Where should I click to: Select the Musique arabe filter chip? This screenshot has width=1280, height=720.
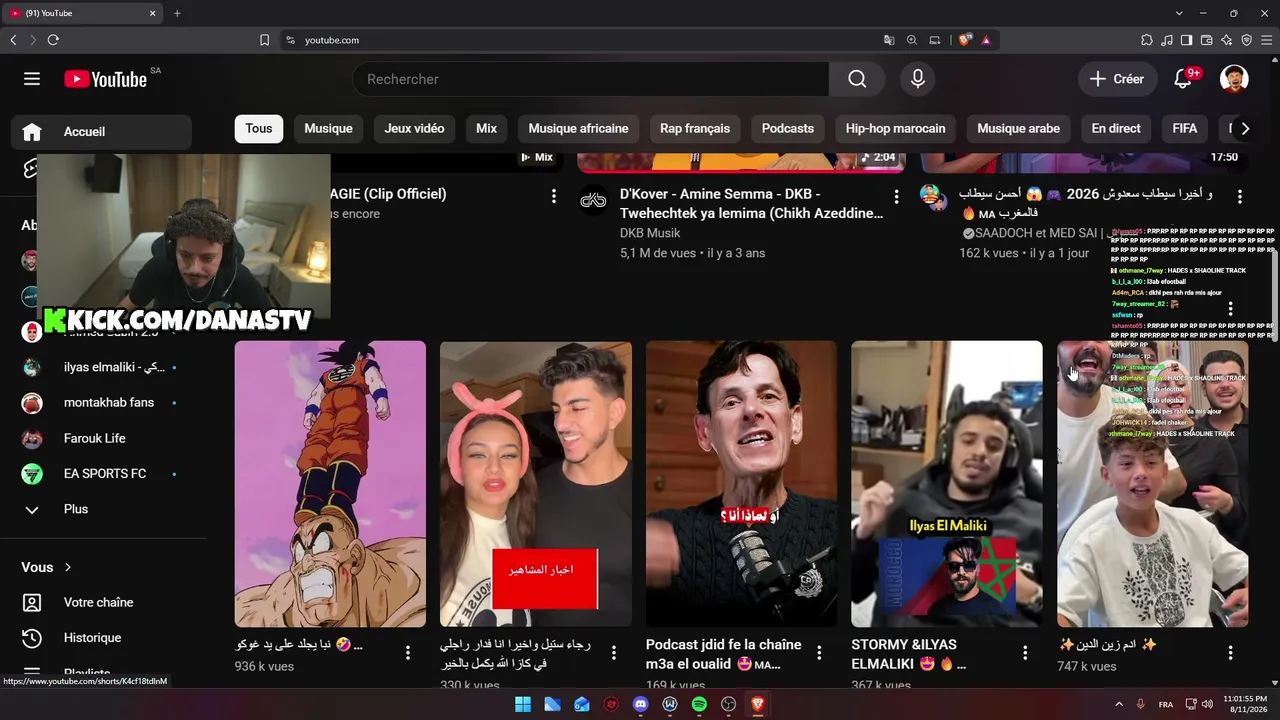pyautogui.click(x=1018, y=128)
